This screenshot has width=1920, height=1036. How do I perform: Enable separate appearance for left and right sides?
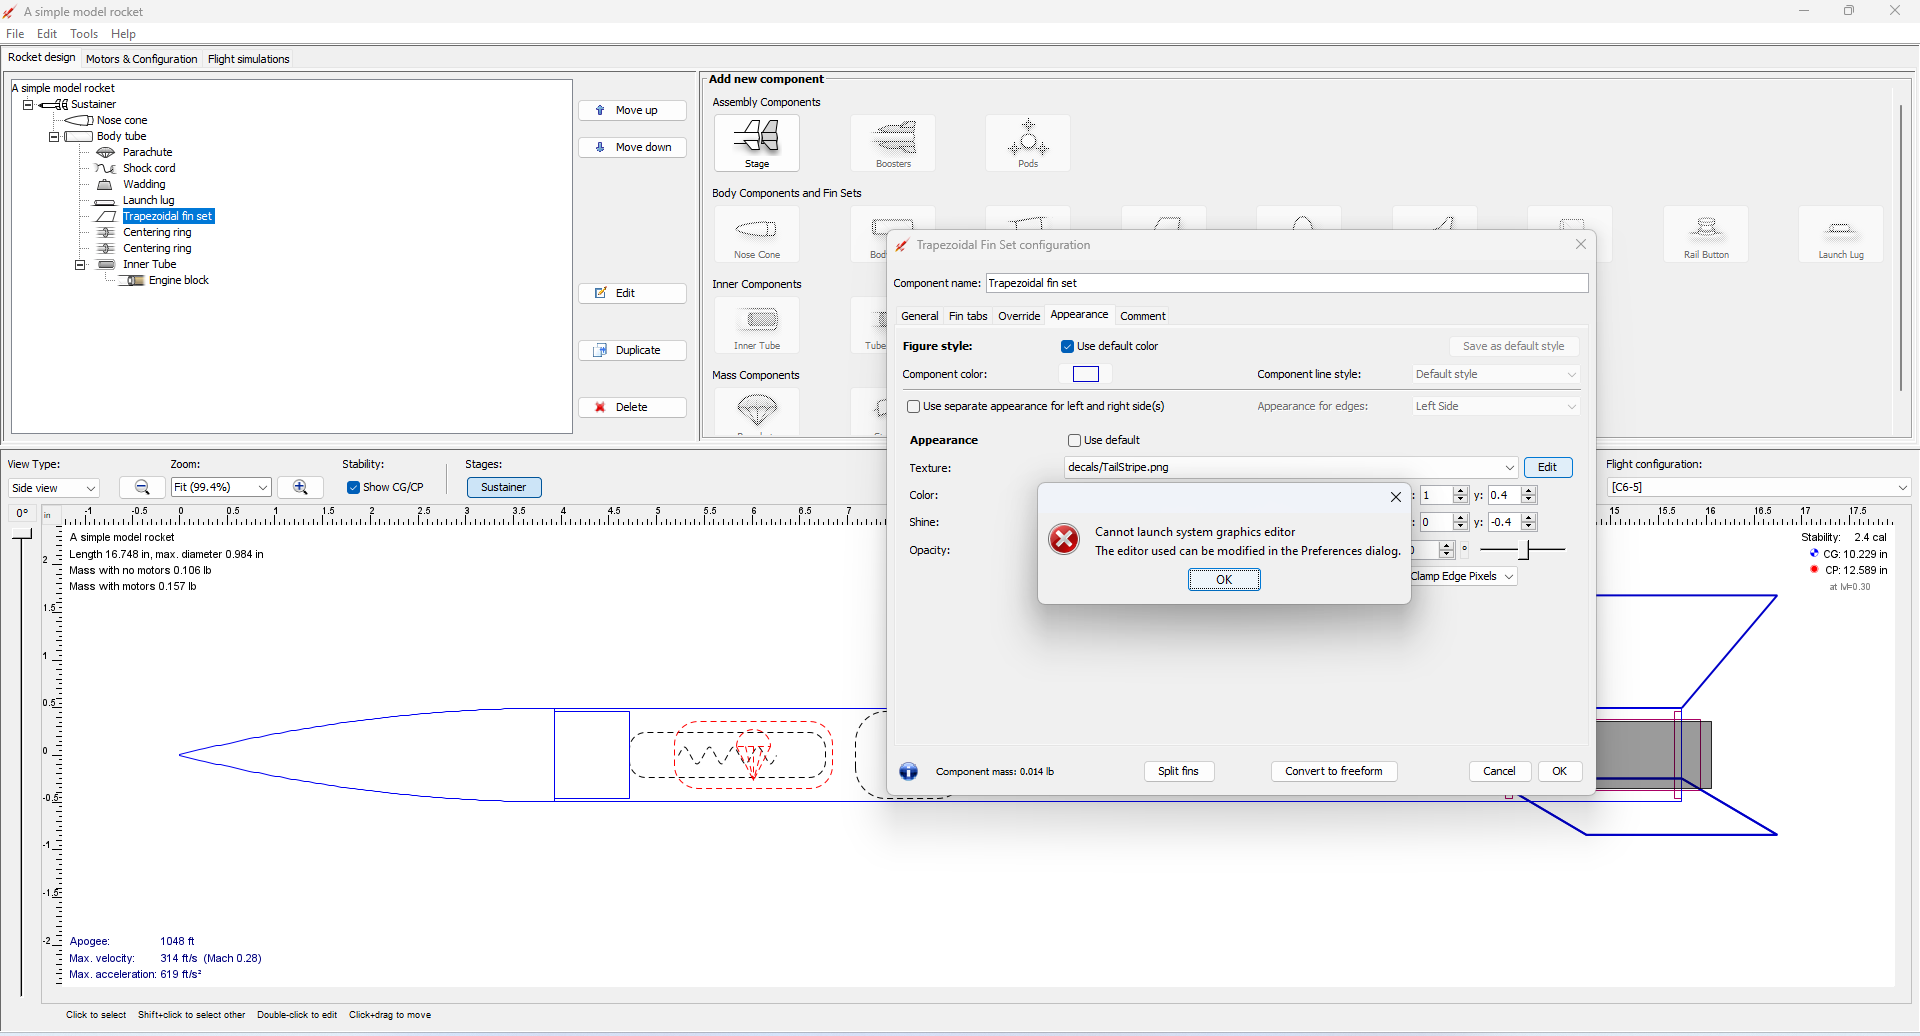click(x=914, y=406)
